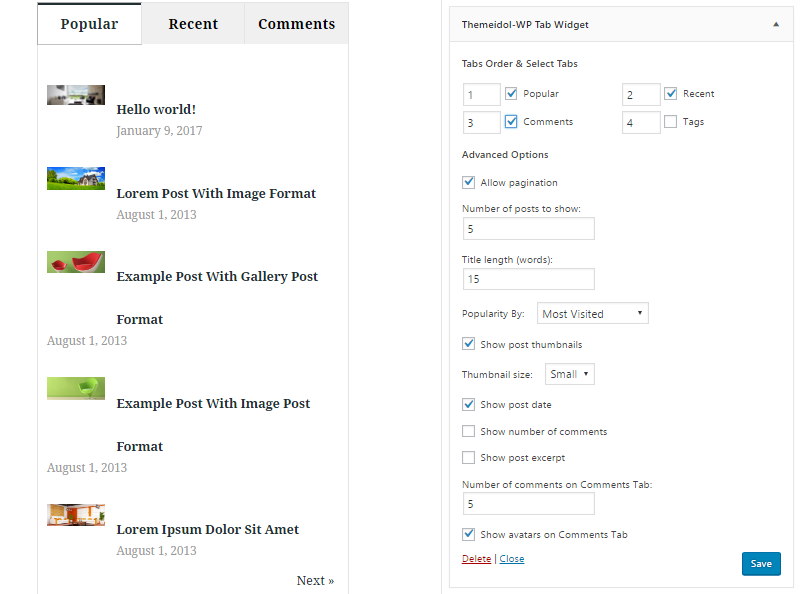The height and width of the screenshot is (594, 800).
Task: Enable Show number of comments
Action: pyautogui.click(x=469, y=432)
